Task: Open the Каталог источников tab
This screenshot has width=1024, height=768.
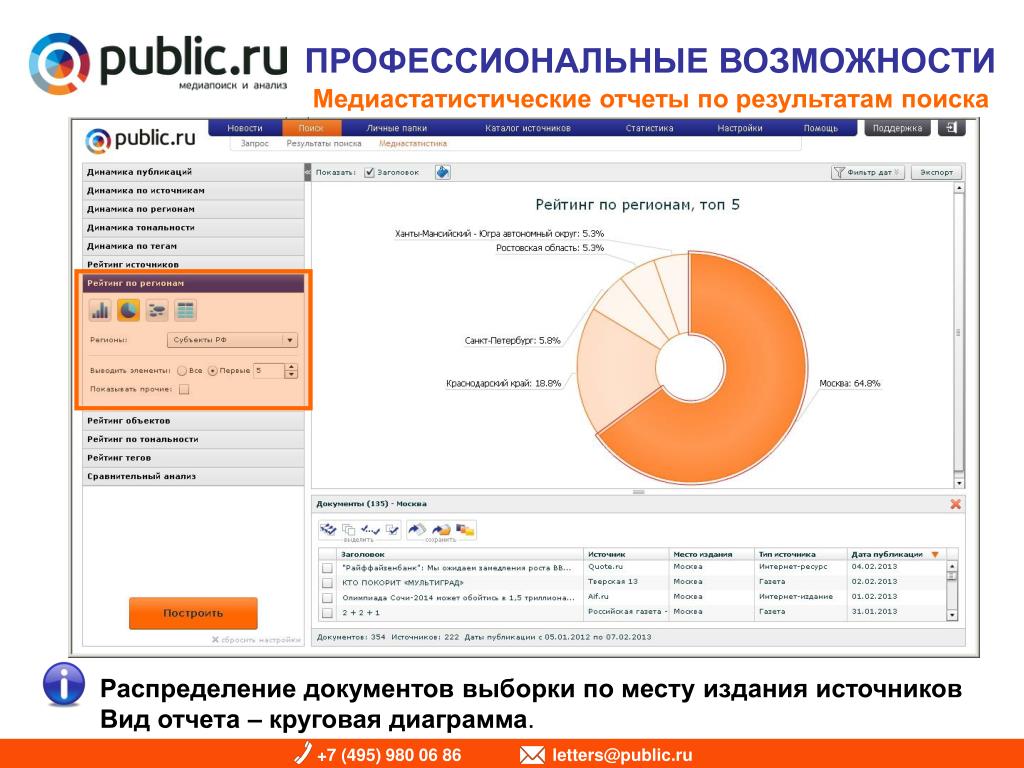Action: (x=528, y=128)
